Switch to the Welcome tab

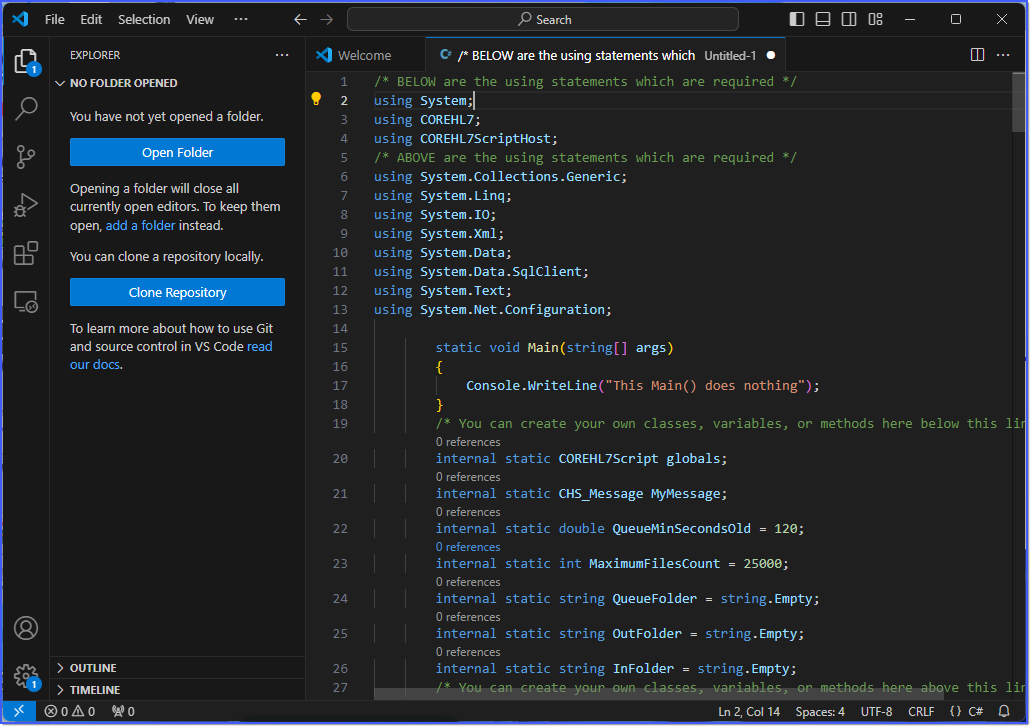366,55
